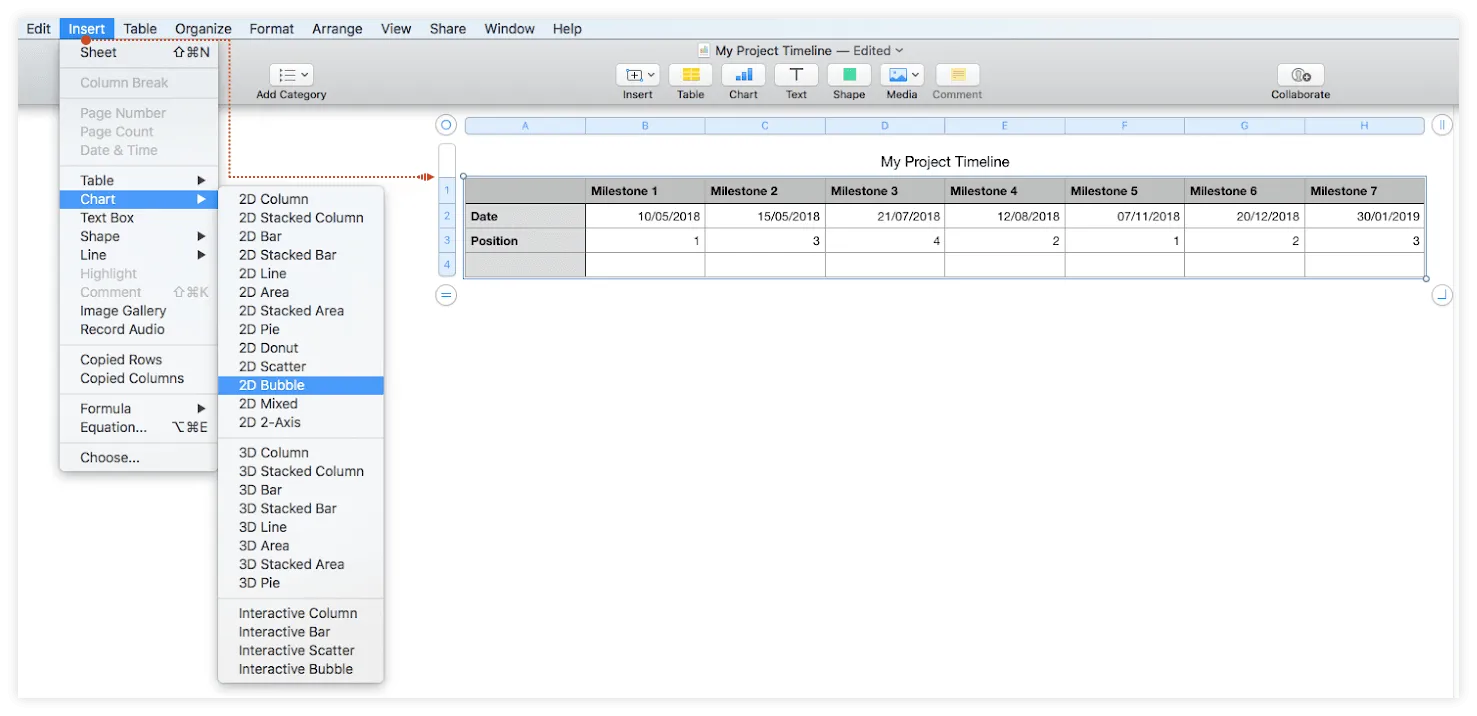Click the Table toolbar icon

pos(690,75)
